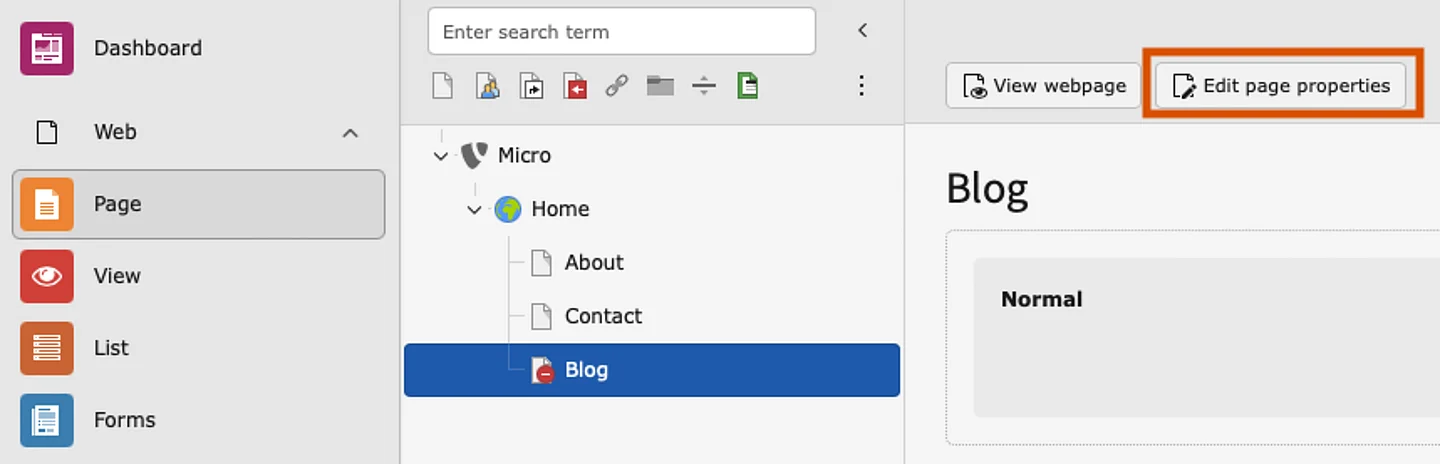Open the Forms module
Viewport: 1440px width, 464px height.
click(x=124, y=420)
